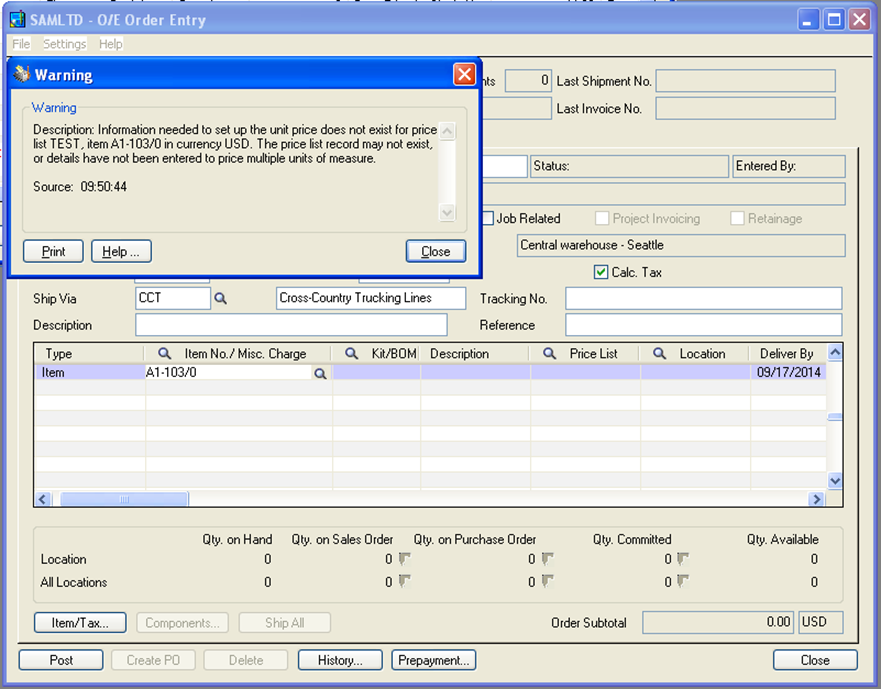This screenshot has width=881, height=689.
Task: Open item finder in A1-103/0 cell
Action: tap(320, 373)
